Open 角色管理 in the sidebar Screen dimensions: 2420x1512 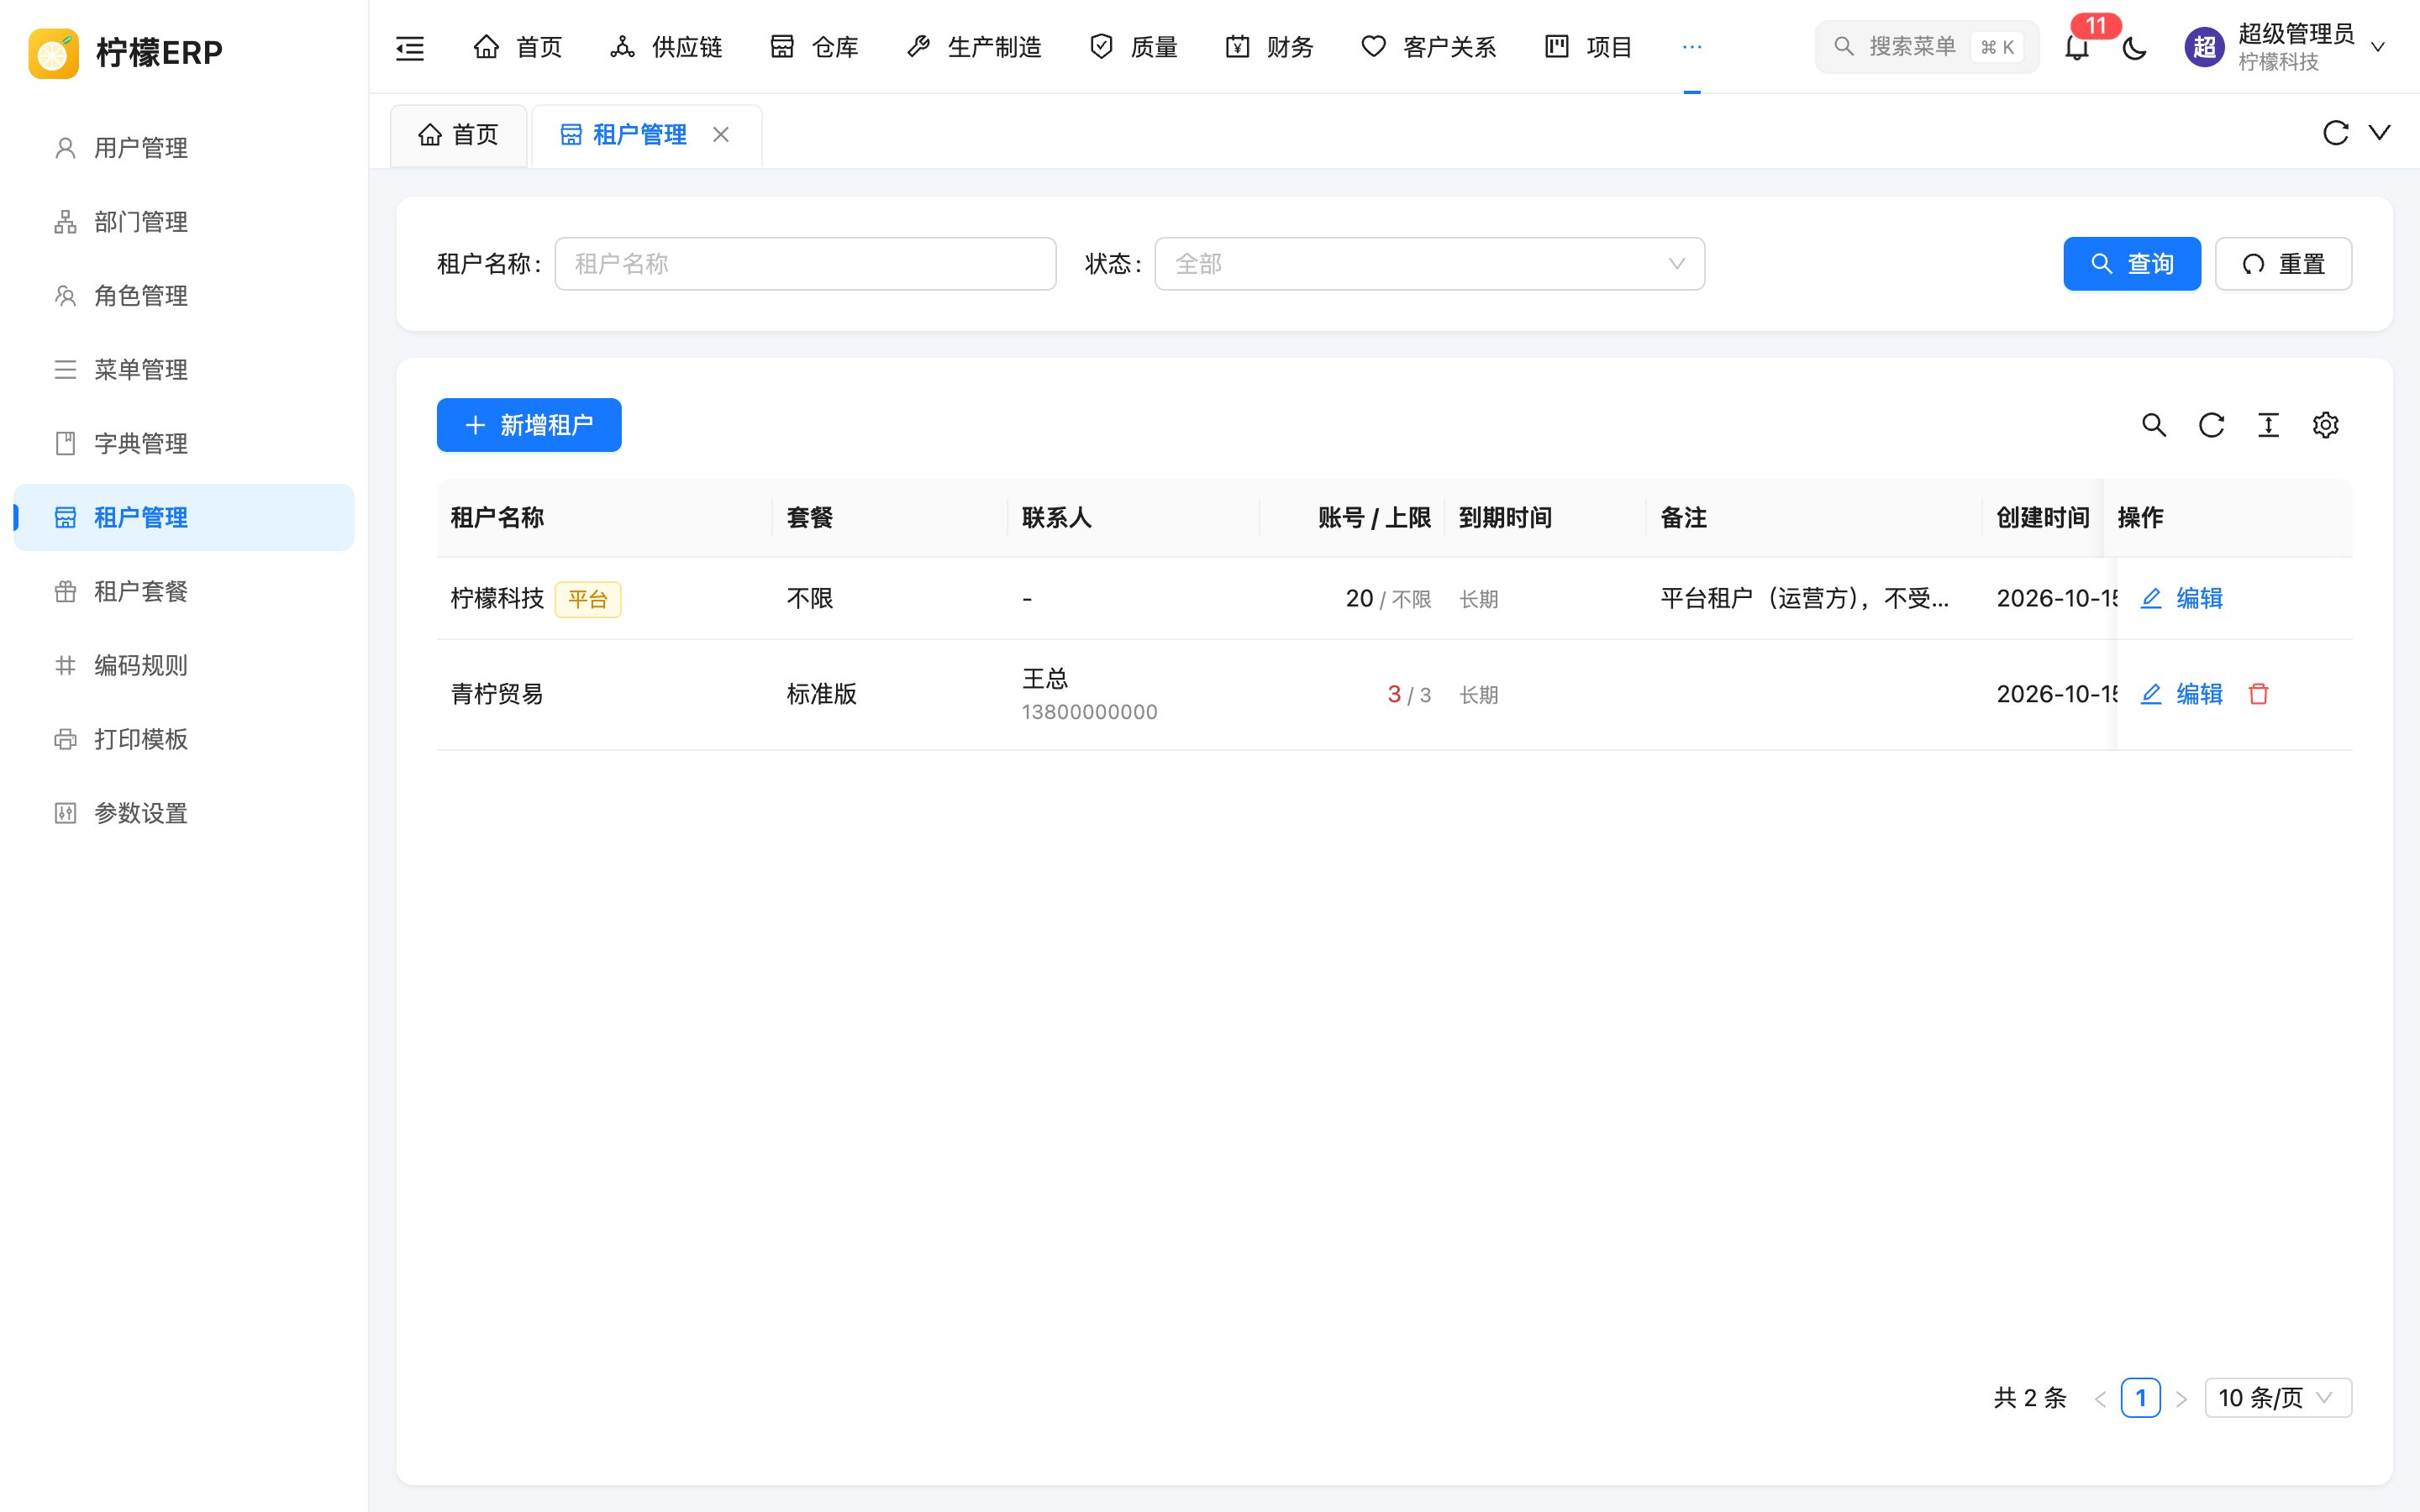tap(184, 296)
